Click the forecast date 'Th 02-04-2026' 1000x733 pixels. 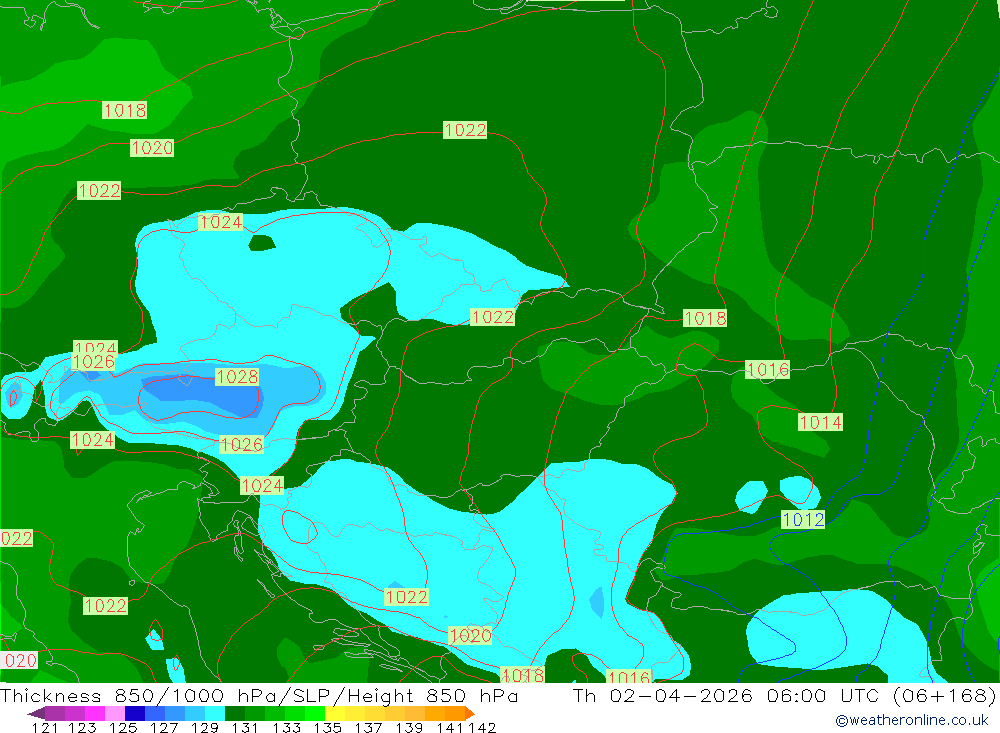pyautogui.click(x=663, y=695)
